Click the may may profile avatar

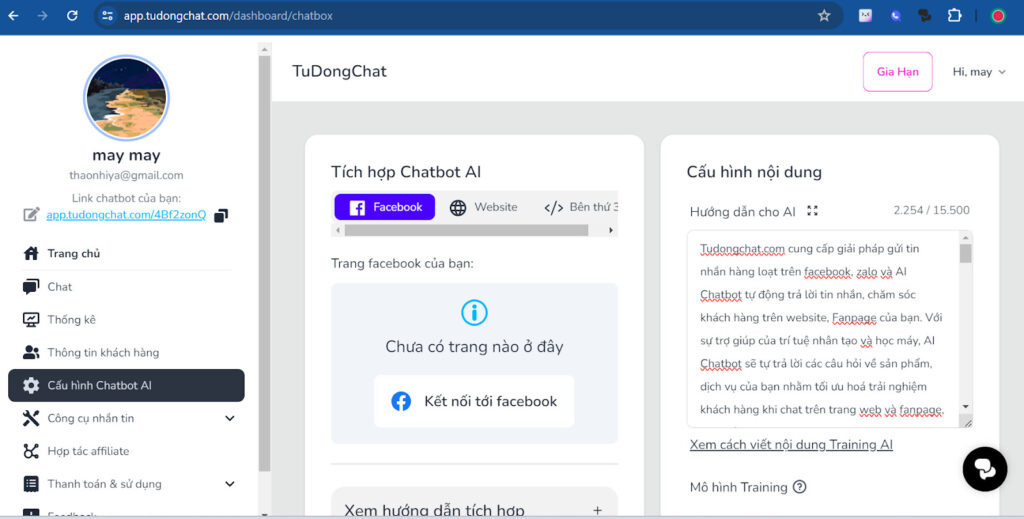pos(126,98)
